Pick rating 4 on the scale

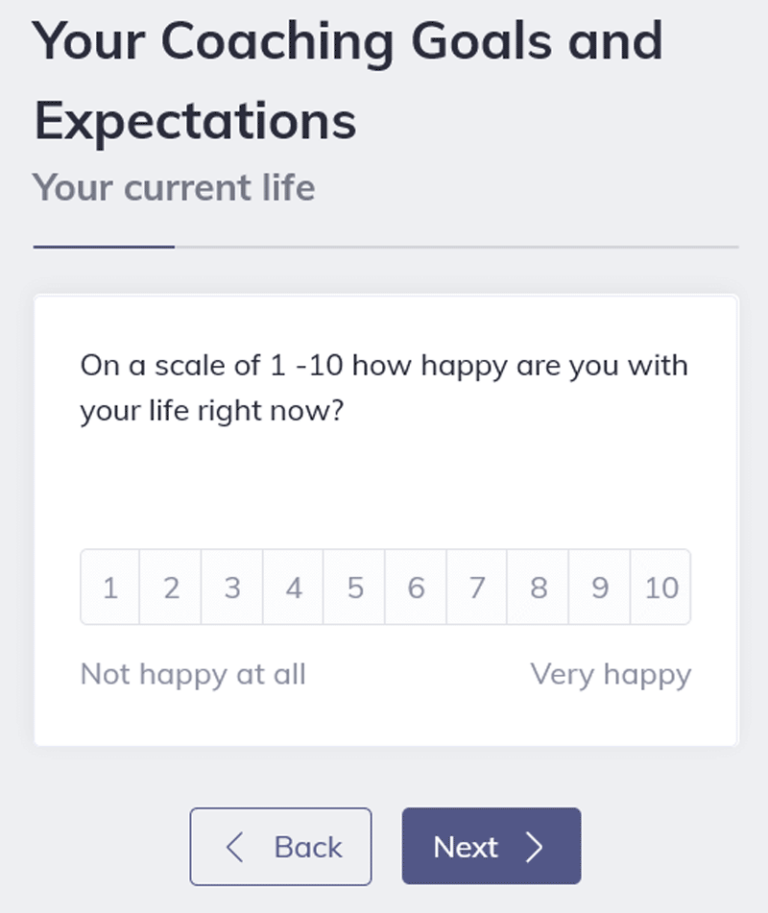coord(292,588)
